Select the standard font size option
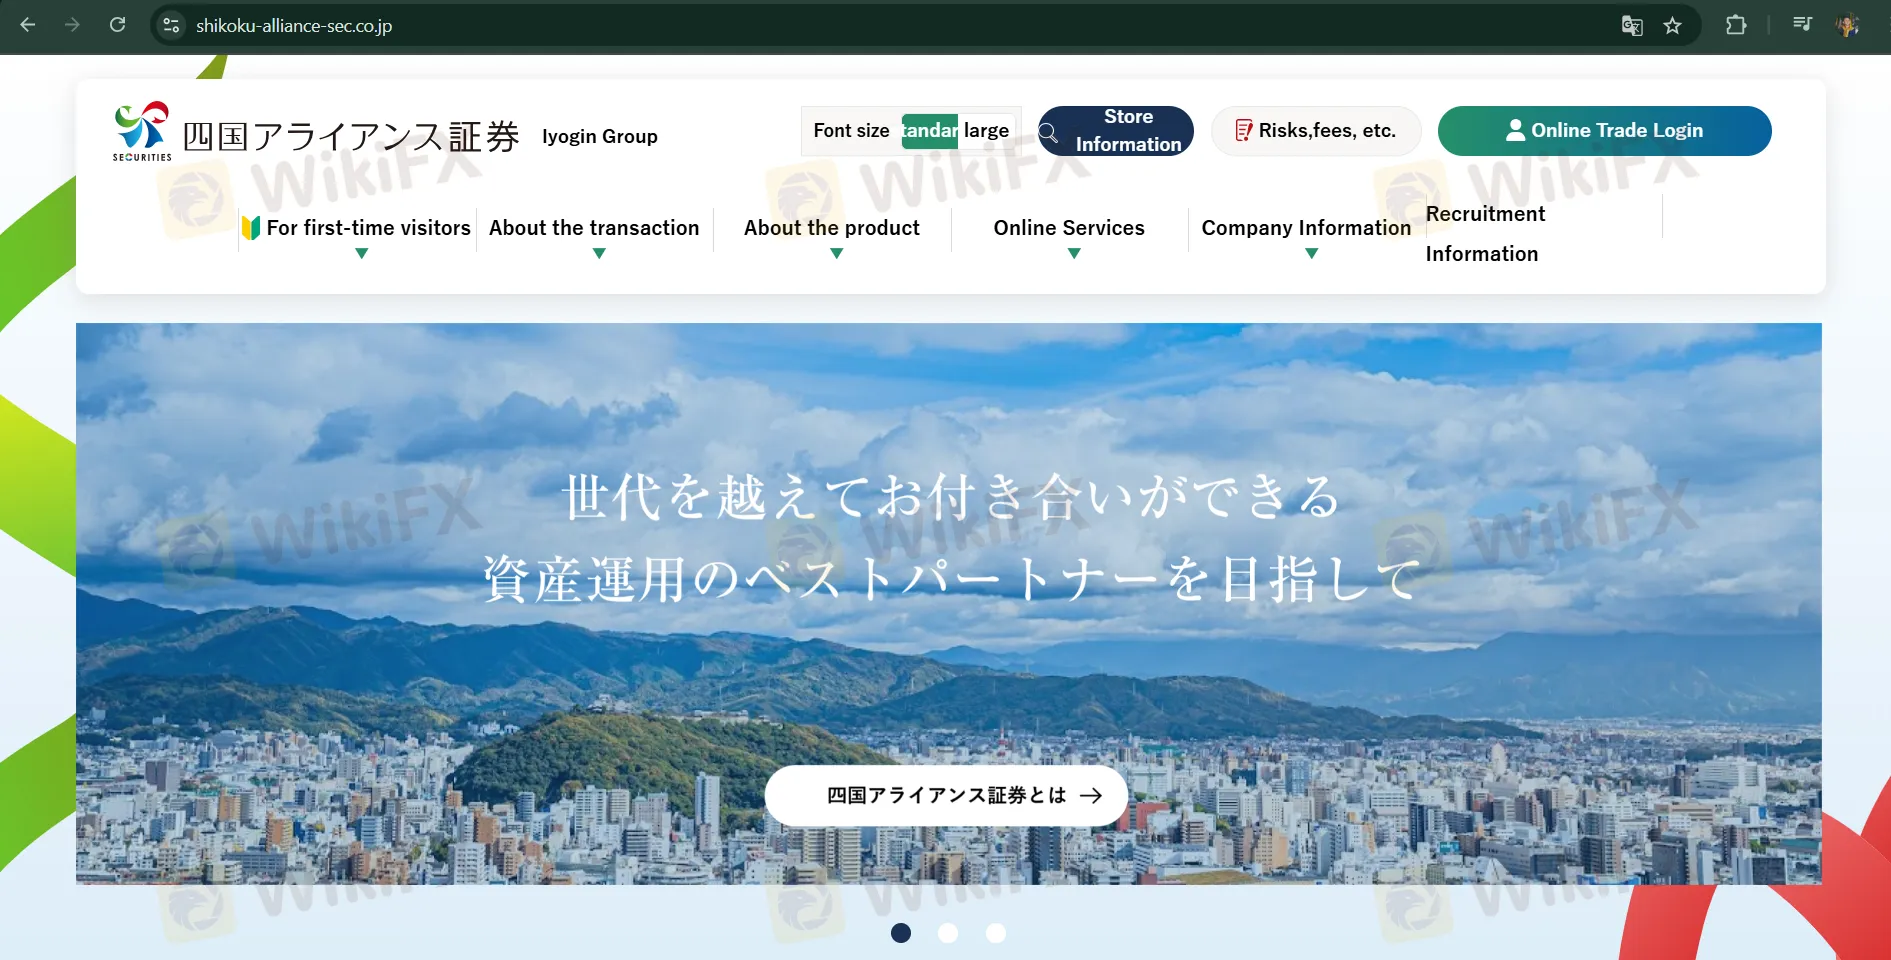Image resolution: width=1891 pixels, height=960 pixels. pos(930,131)
